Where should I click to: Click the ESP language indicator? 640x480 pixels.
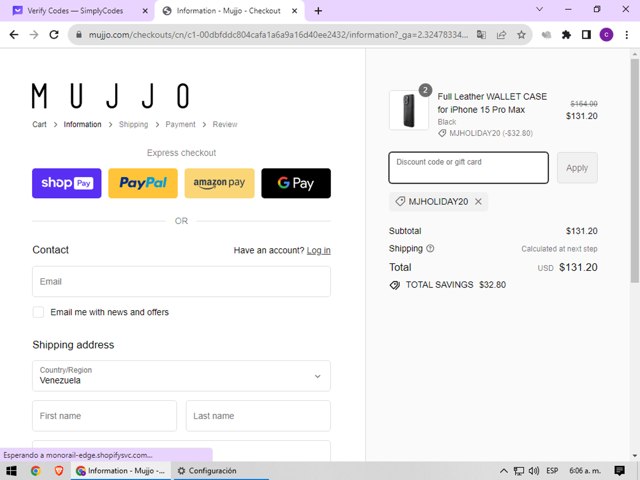552,471
